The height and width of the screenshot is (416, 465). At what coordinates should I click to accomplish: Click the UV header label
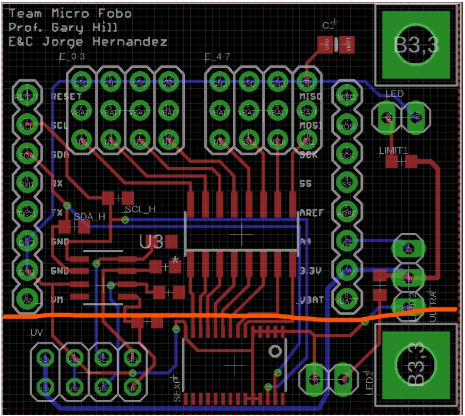(x=36, y=332)
